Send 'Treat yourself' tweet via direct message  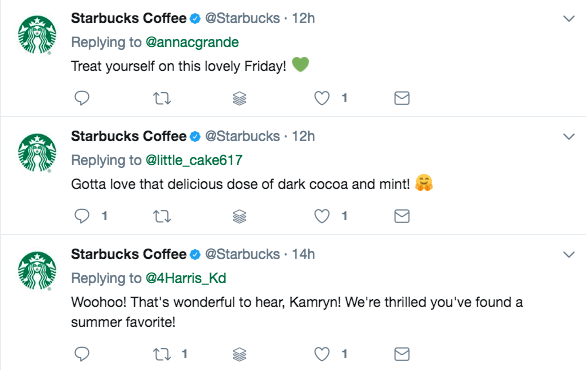402,98
